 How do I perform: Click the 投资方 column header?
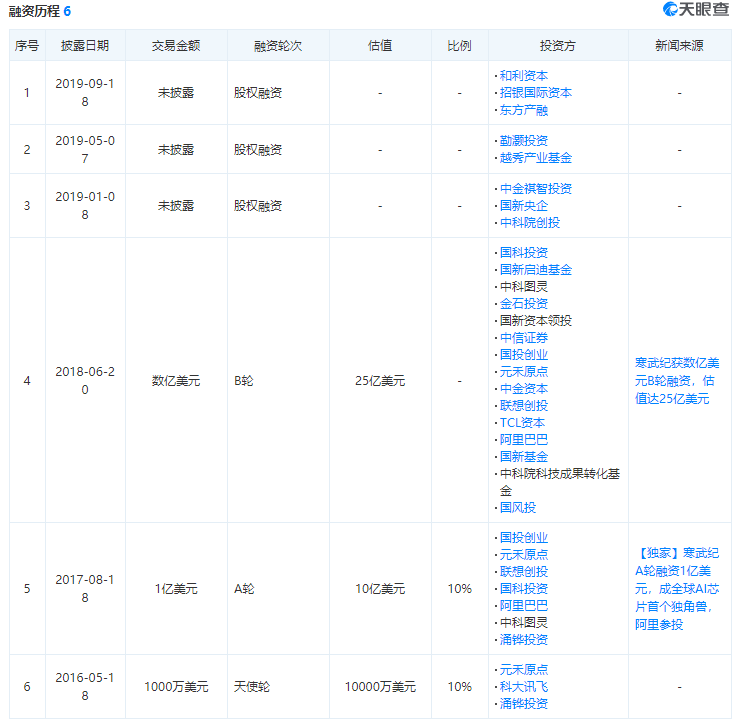tap(558, 45)
